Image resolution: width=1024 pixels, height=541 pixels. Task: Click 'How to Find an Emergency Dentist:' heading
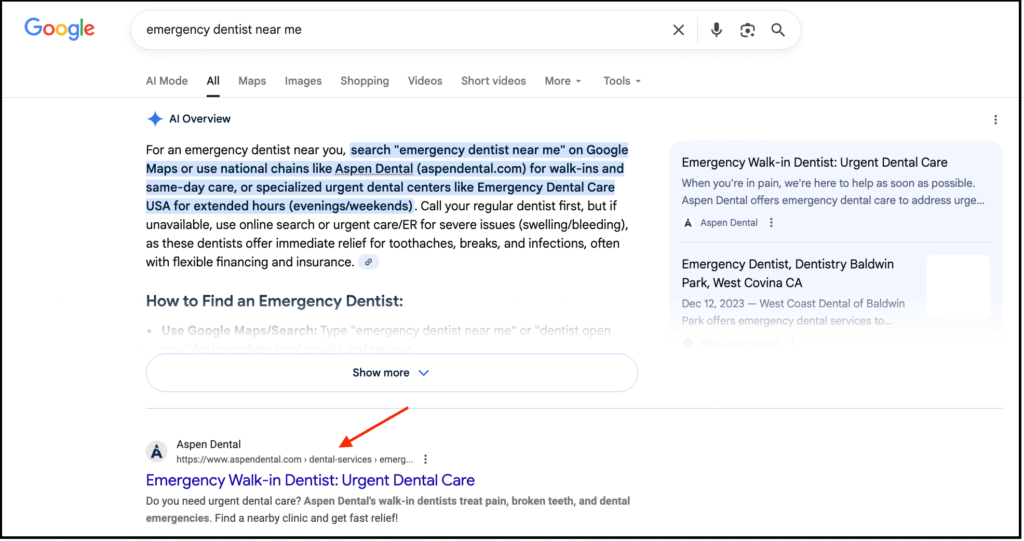tap(274, 301)
